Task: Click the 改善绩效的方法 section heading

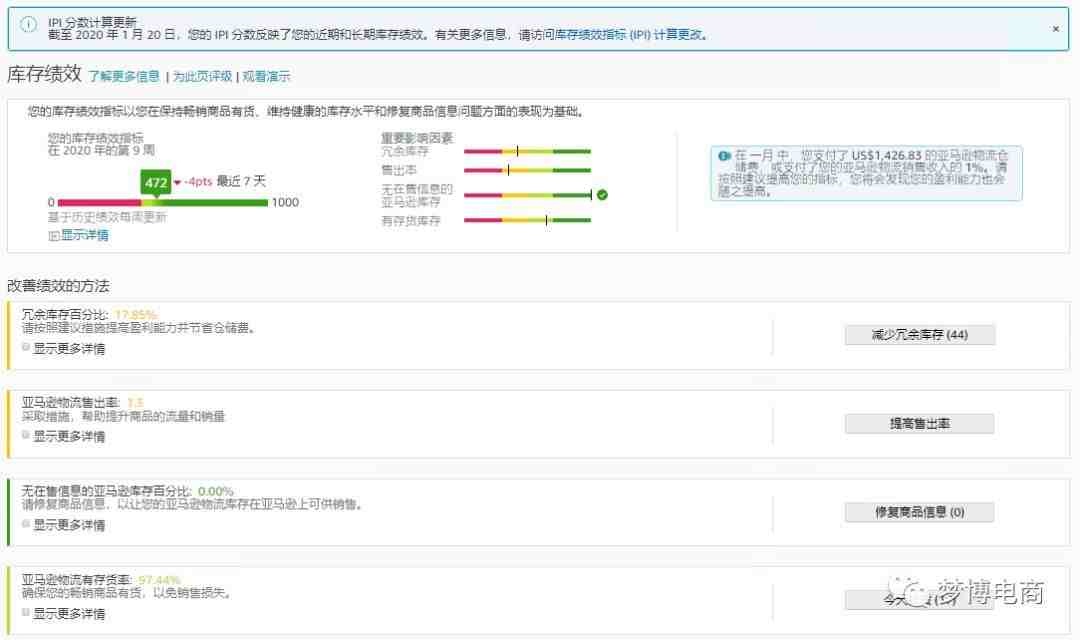Action: 58,286
